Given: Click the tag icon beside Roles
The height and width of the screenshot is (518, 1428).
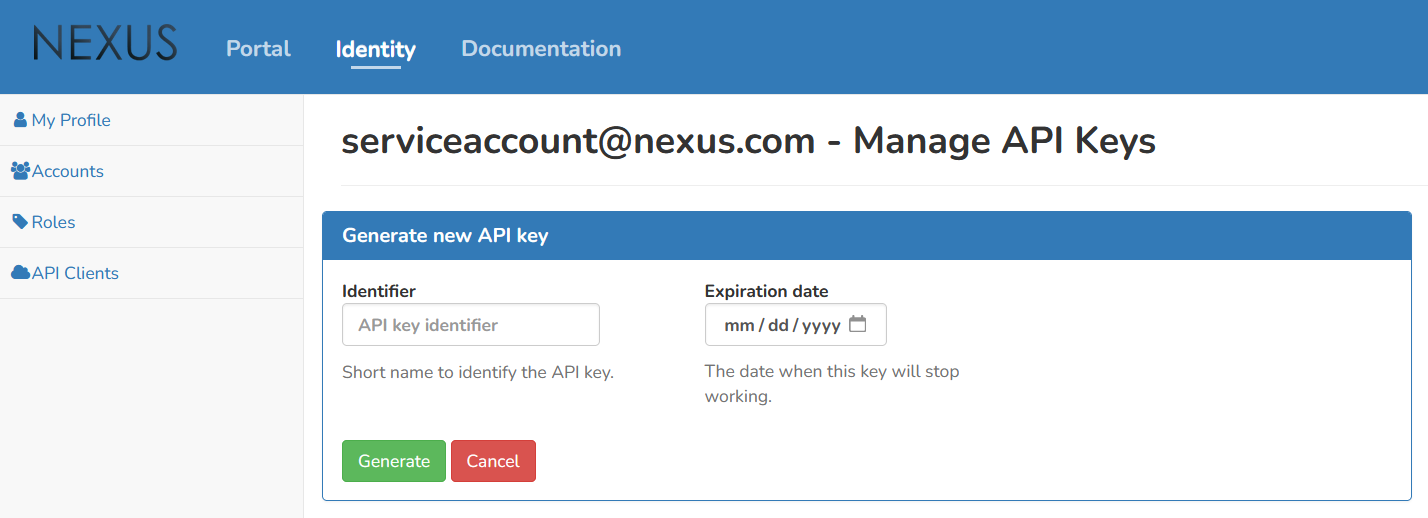Looking at the screenshot, I should coord(20,222).
